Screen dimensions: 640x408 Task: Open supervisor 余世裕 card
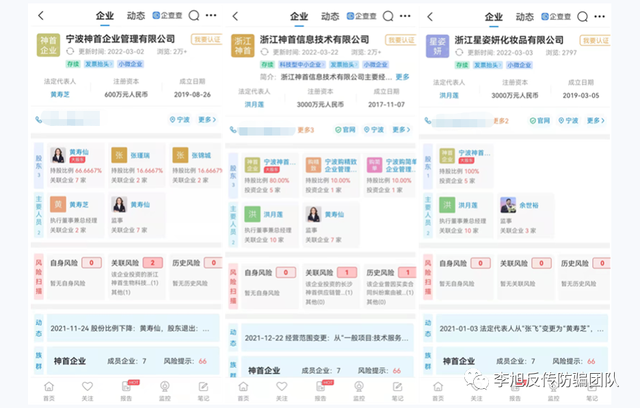[x=526, y=216]
